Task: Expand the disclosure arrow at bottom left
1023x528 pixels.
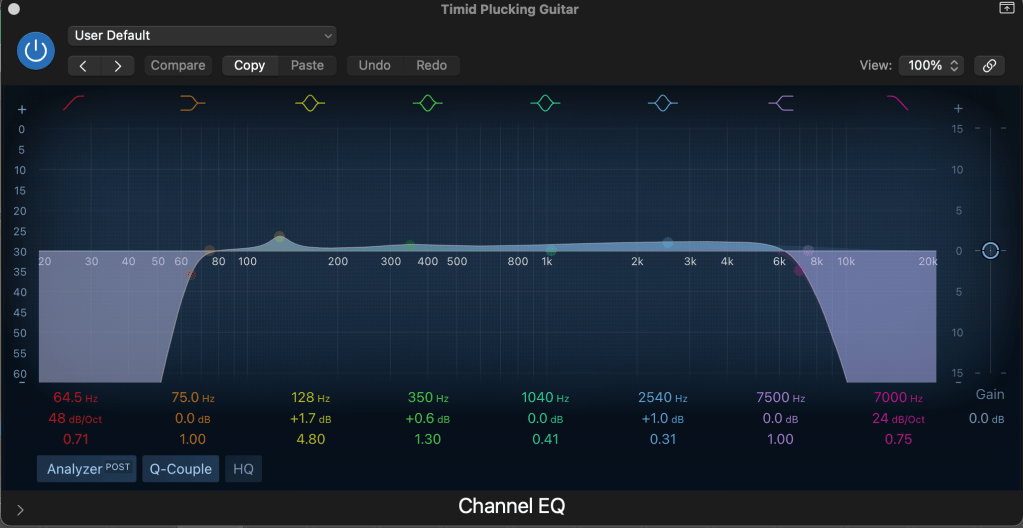Action: tap(20, 509)
